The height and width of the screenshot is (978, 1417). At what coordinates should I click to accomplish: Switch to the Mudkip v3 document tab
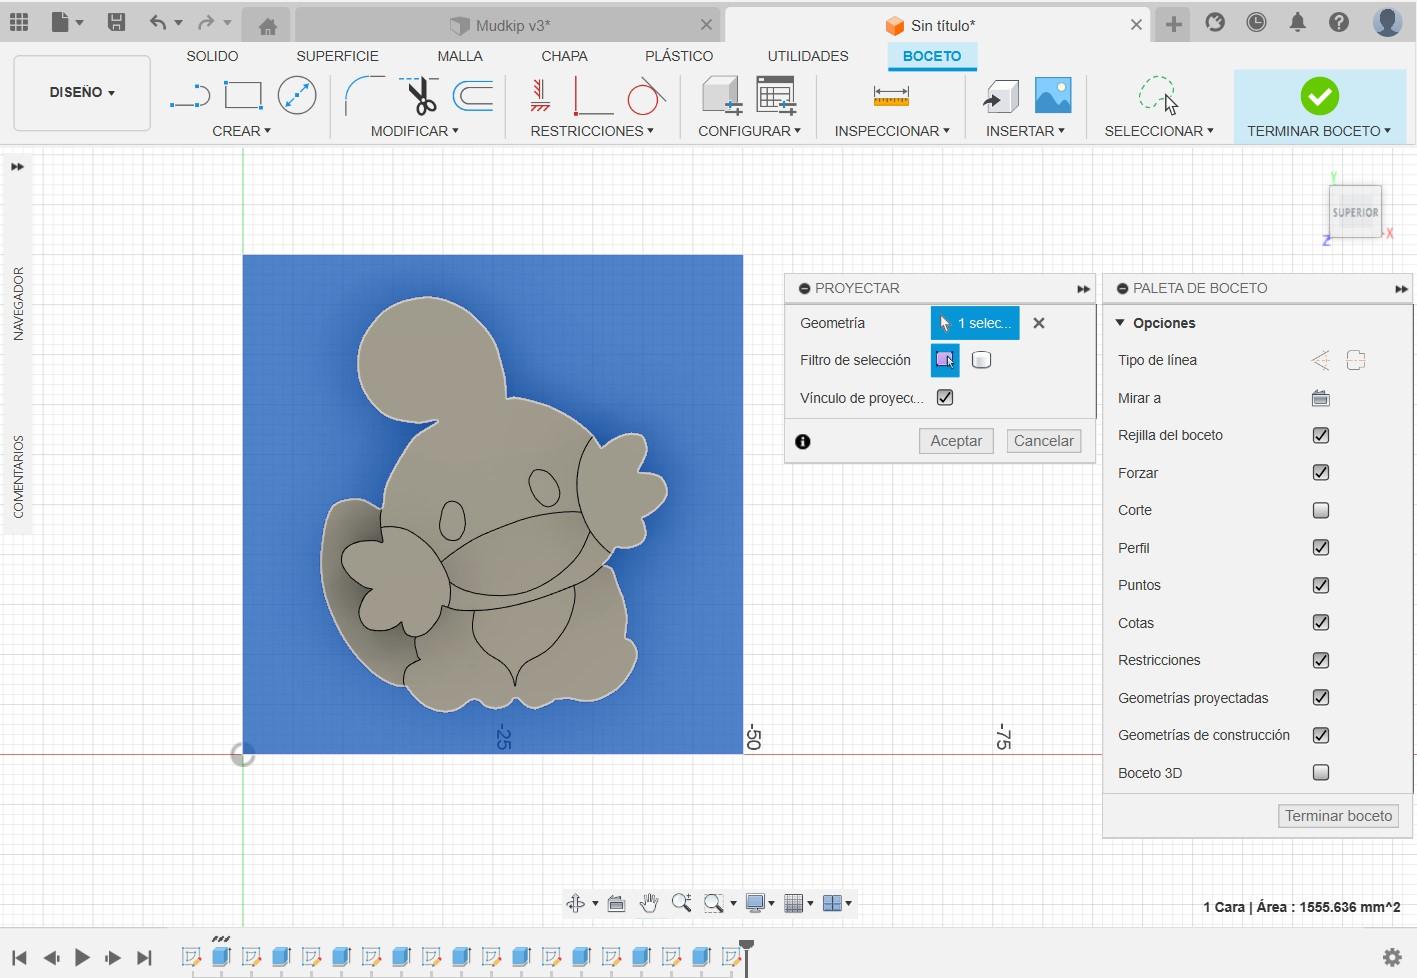[510, 25]
